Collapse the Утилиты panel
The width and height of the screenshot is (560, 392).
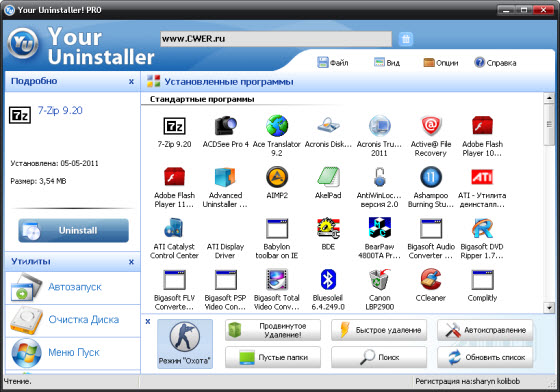click(x=131, y=262)
